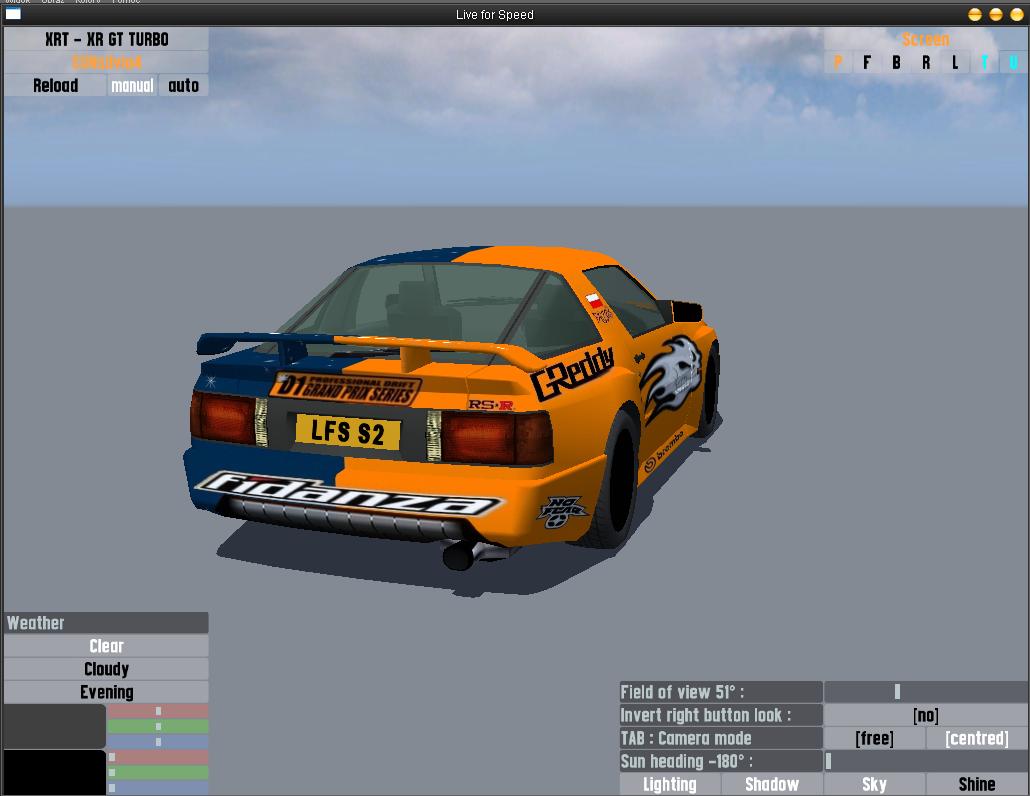Open the Shadow tab
The height and width of the screenshot is (796, 1030).
(772, 784)
